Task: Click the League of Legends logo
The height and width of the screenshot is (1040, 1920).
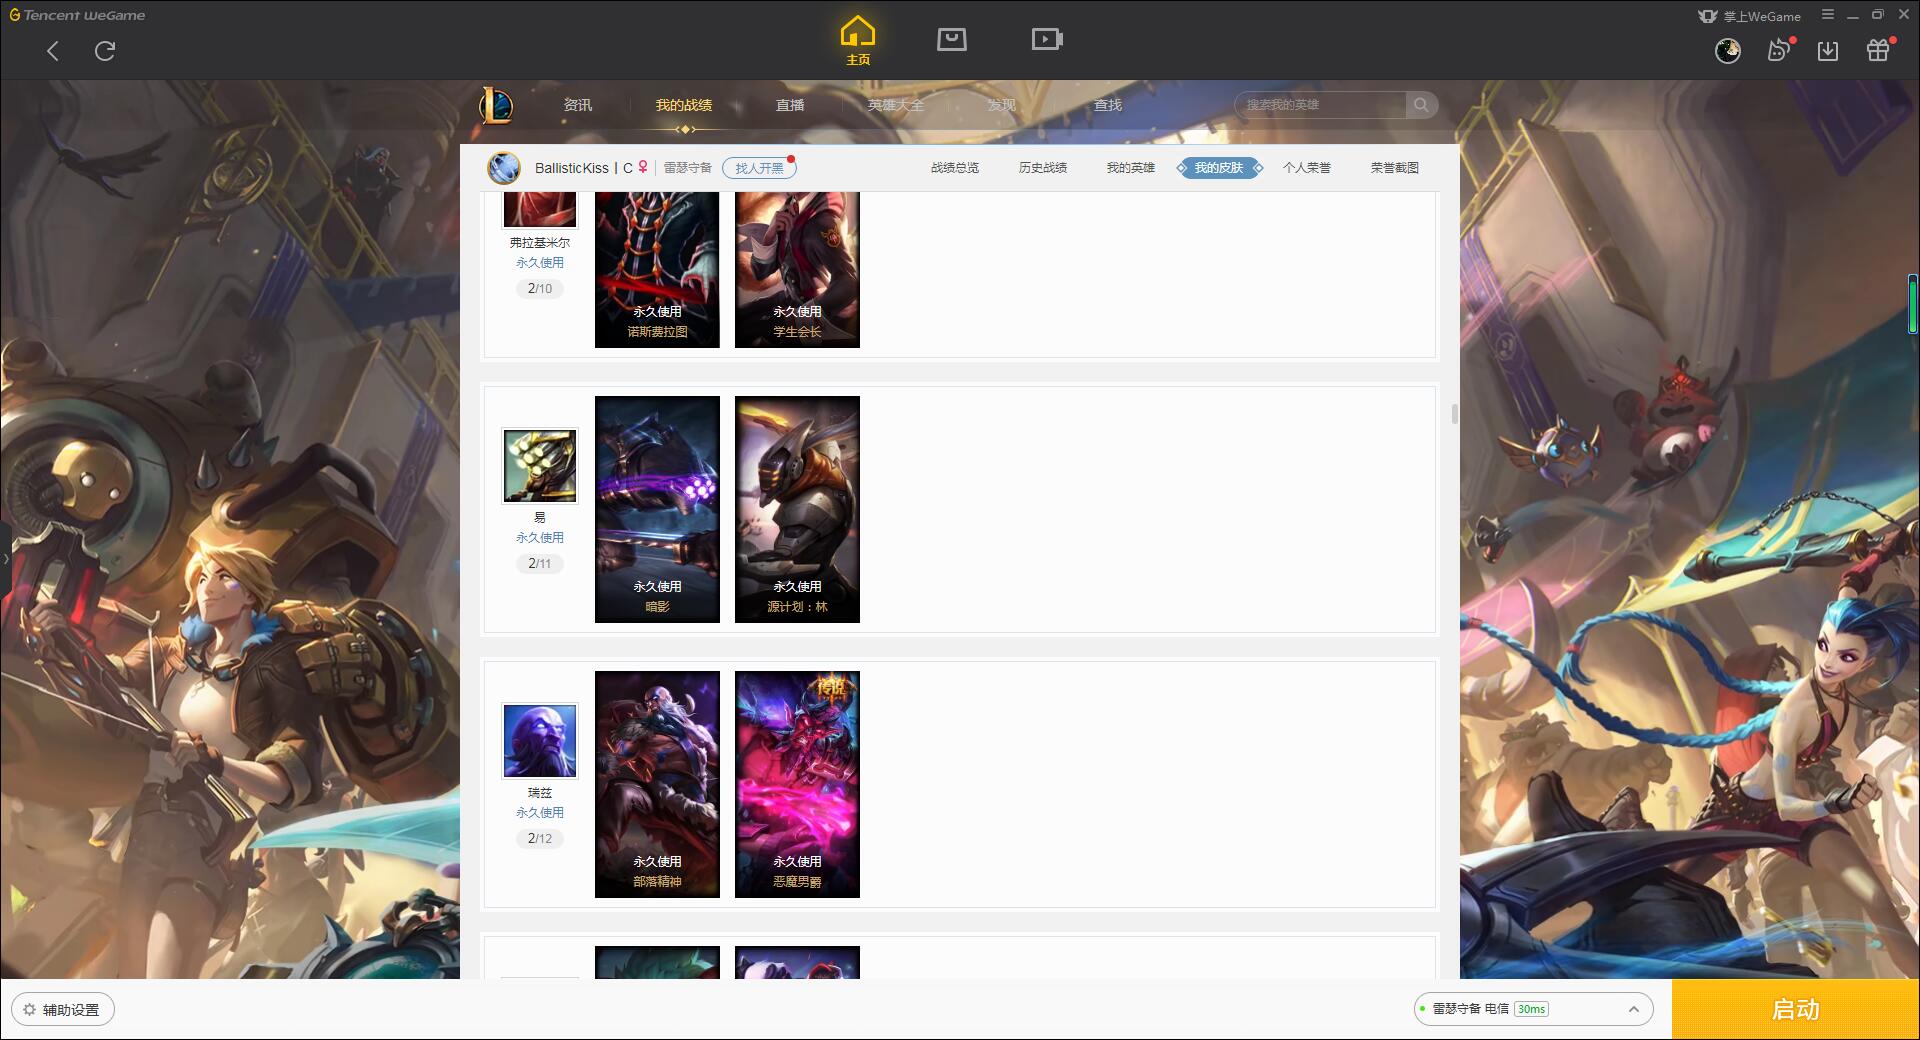Action: [x=496, y=105]
